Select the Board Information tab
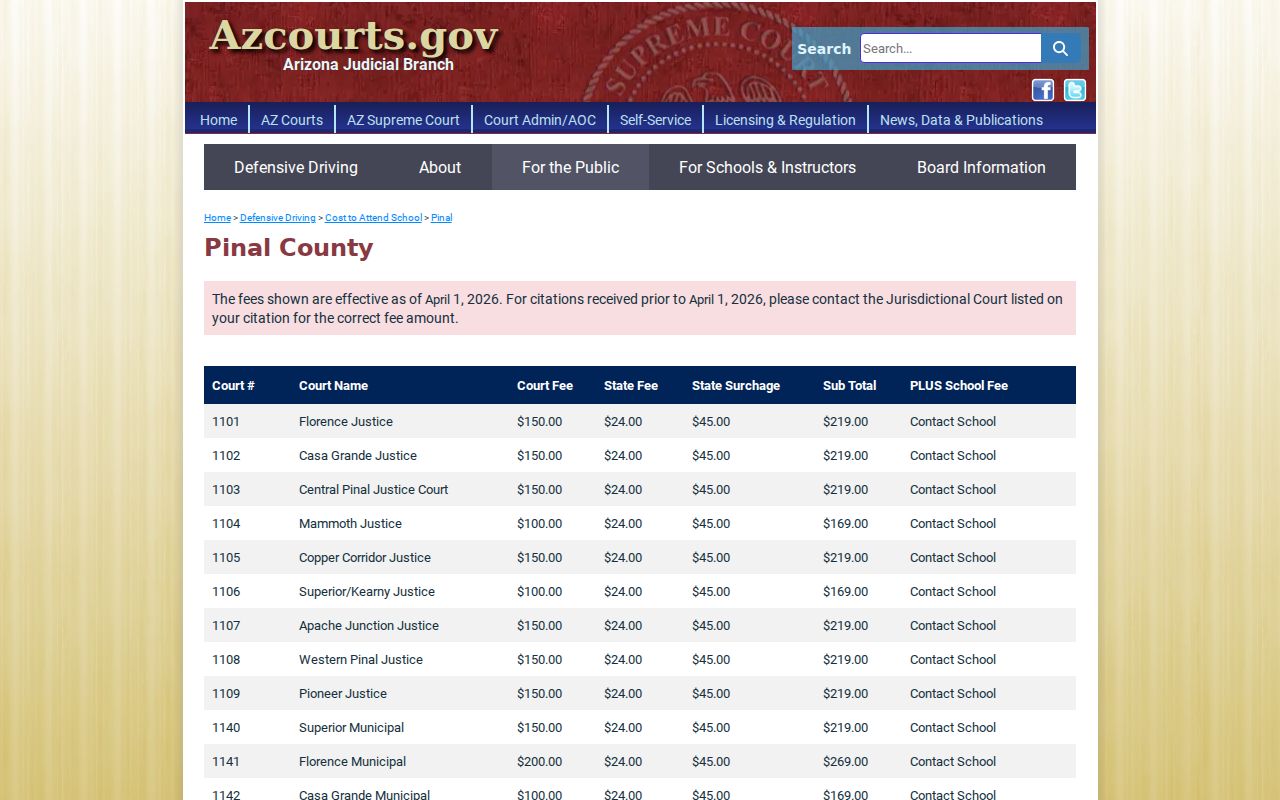The height and width of the screenshot is (800, 1280). 981,167
